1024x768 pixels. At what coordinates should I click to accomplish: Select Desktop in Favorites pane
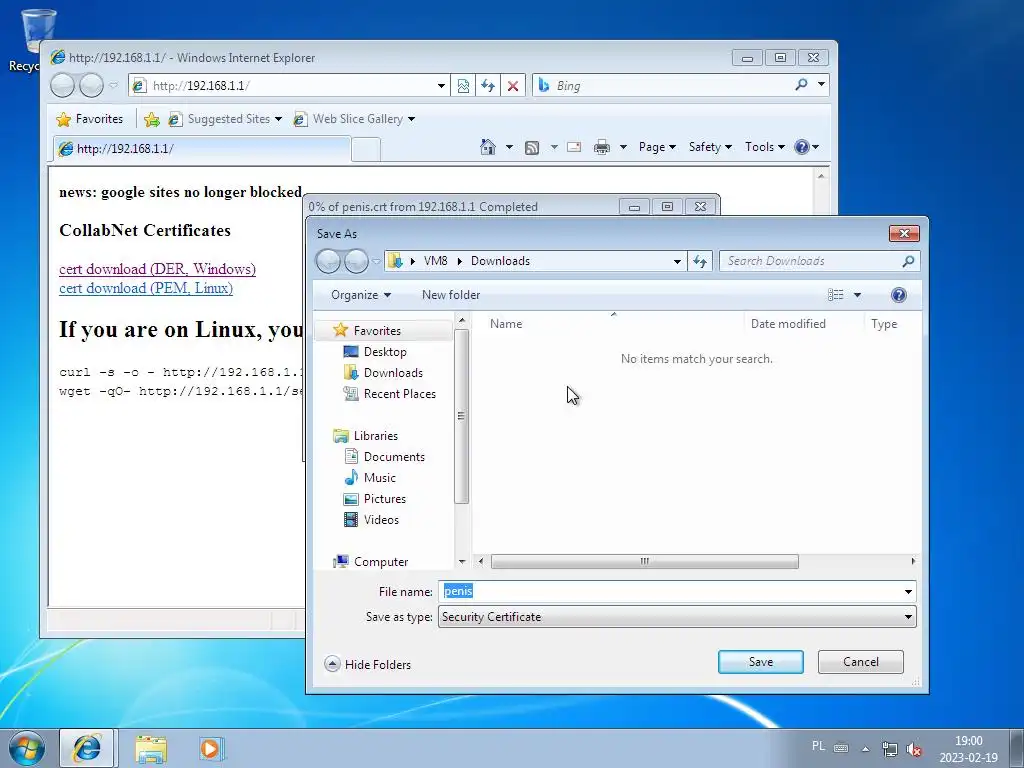point(385,352)
